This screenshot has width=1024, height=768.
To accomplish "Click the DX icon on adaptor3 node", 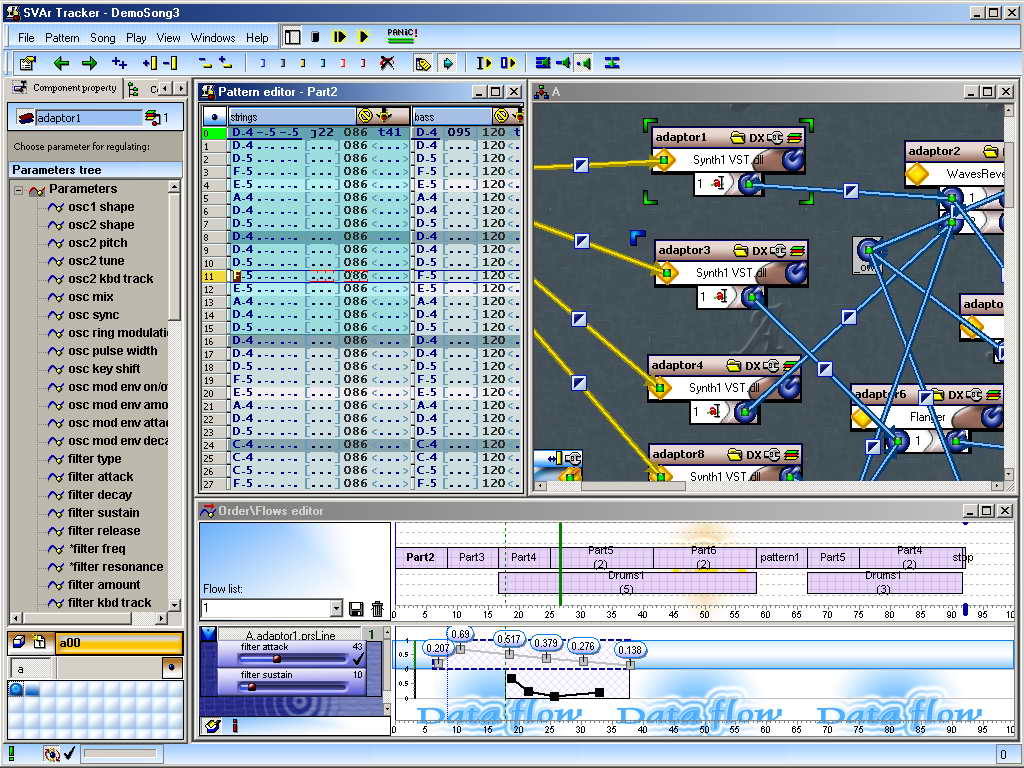I will (x=760, y=250).
